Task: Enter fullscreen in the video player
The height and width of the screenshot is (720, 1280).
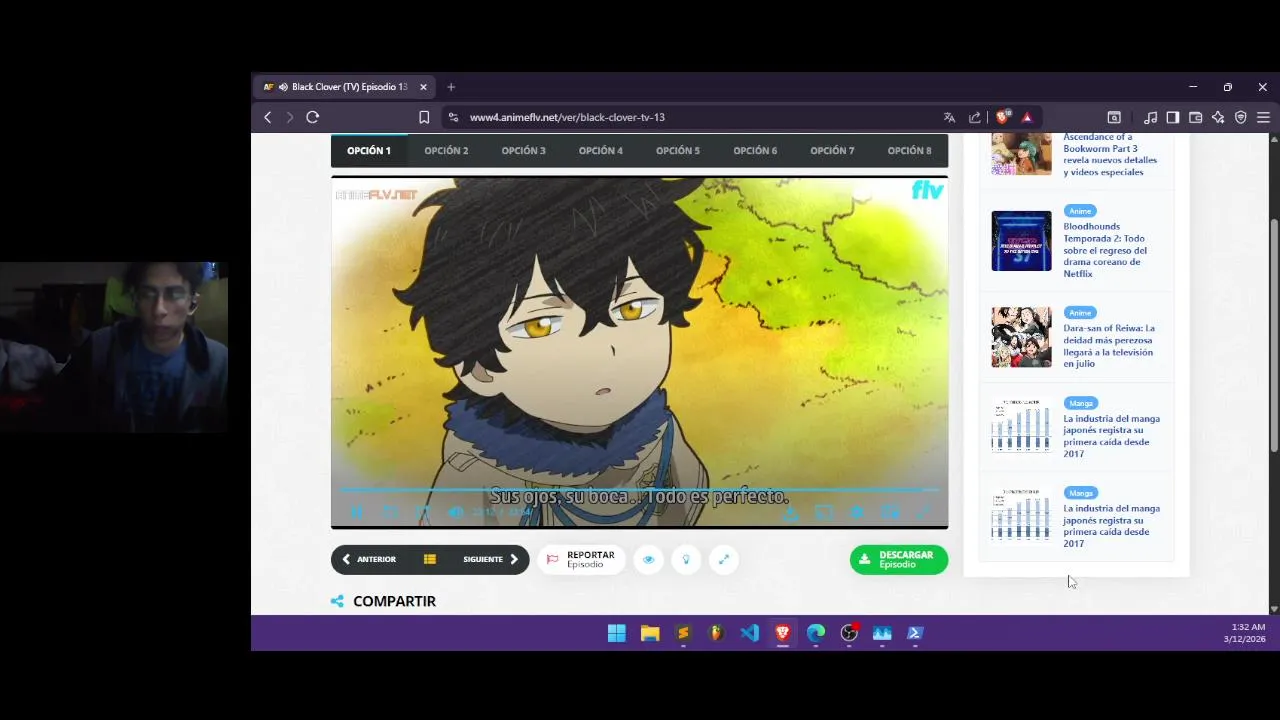Action: coord(922,512)
